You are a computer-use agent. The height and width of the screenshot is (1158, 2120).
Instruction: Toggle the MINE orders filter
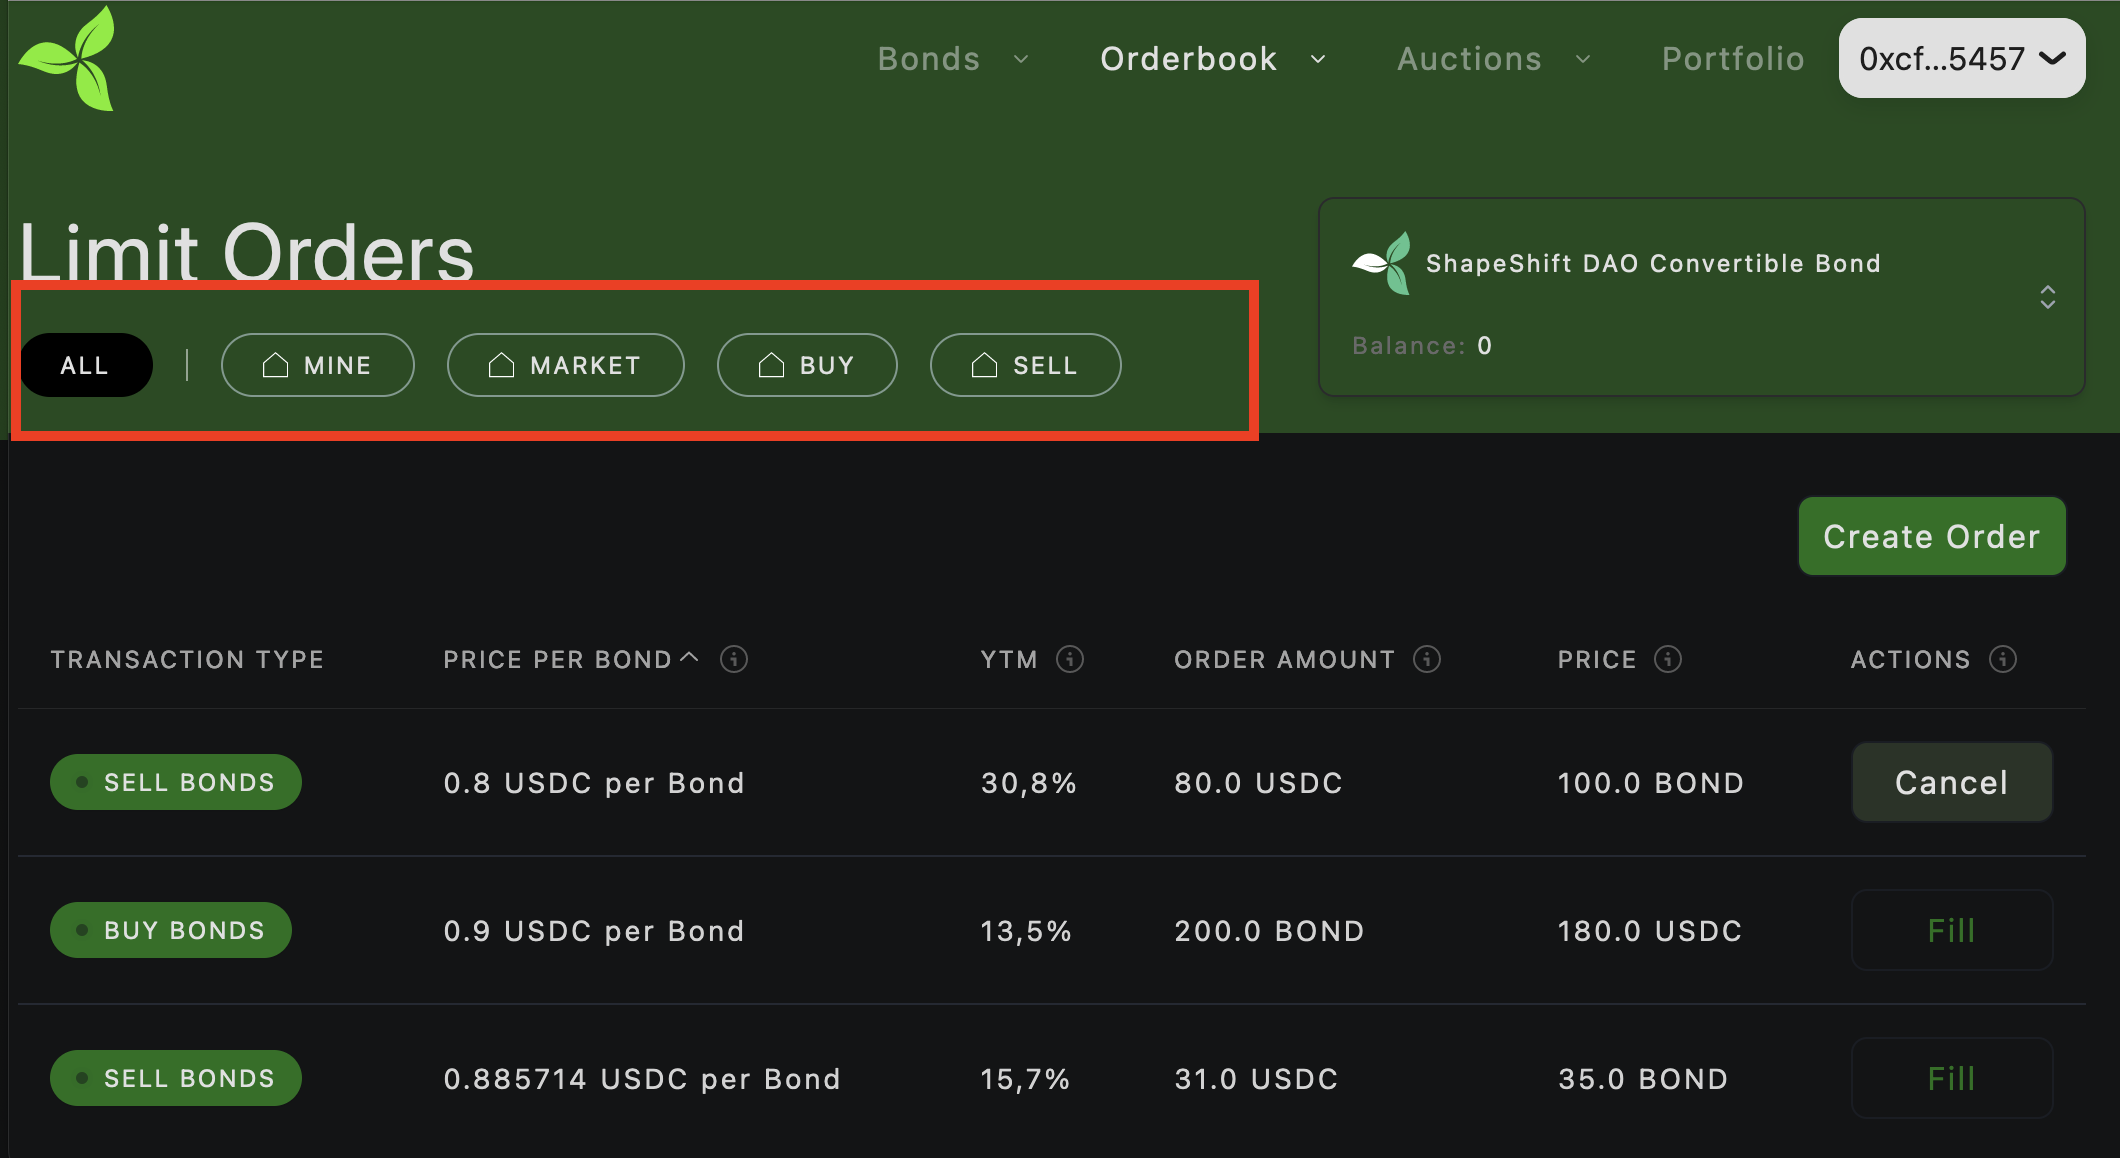317,365
